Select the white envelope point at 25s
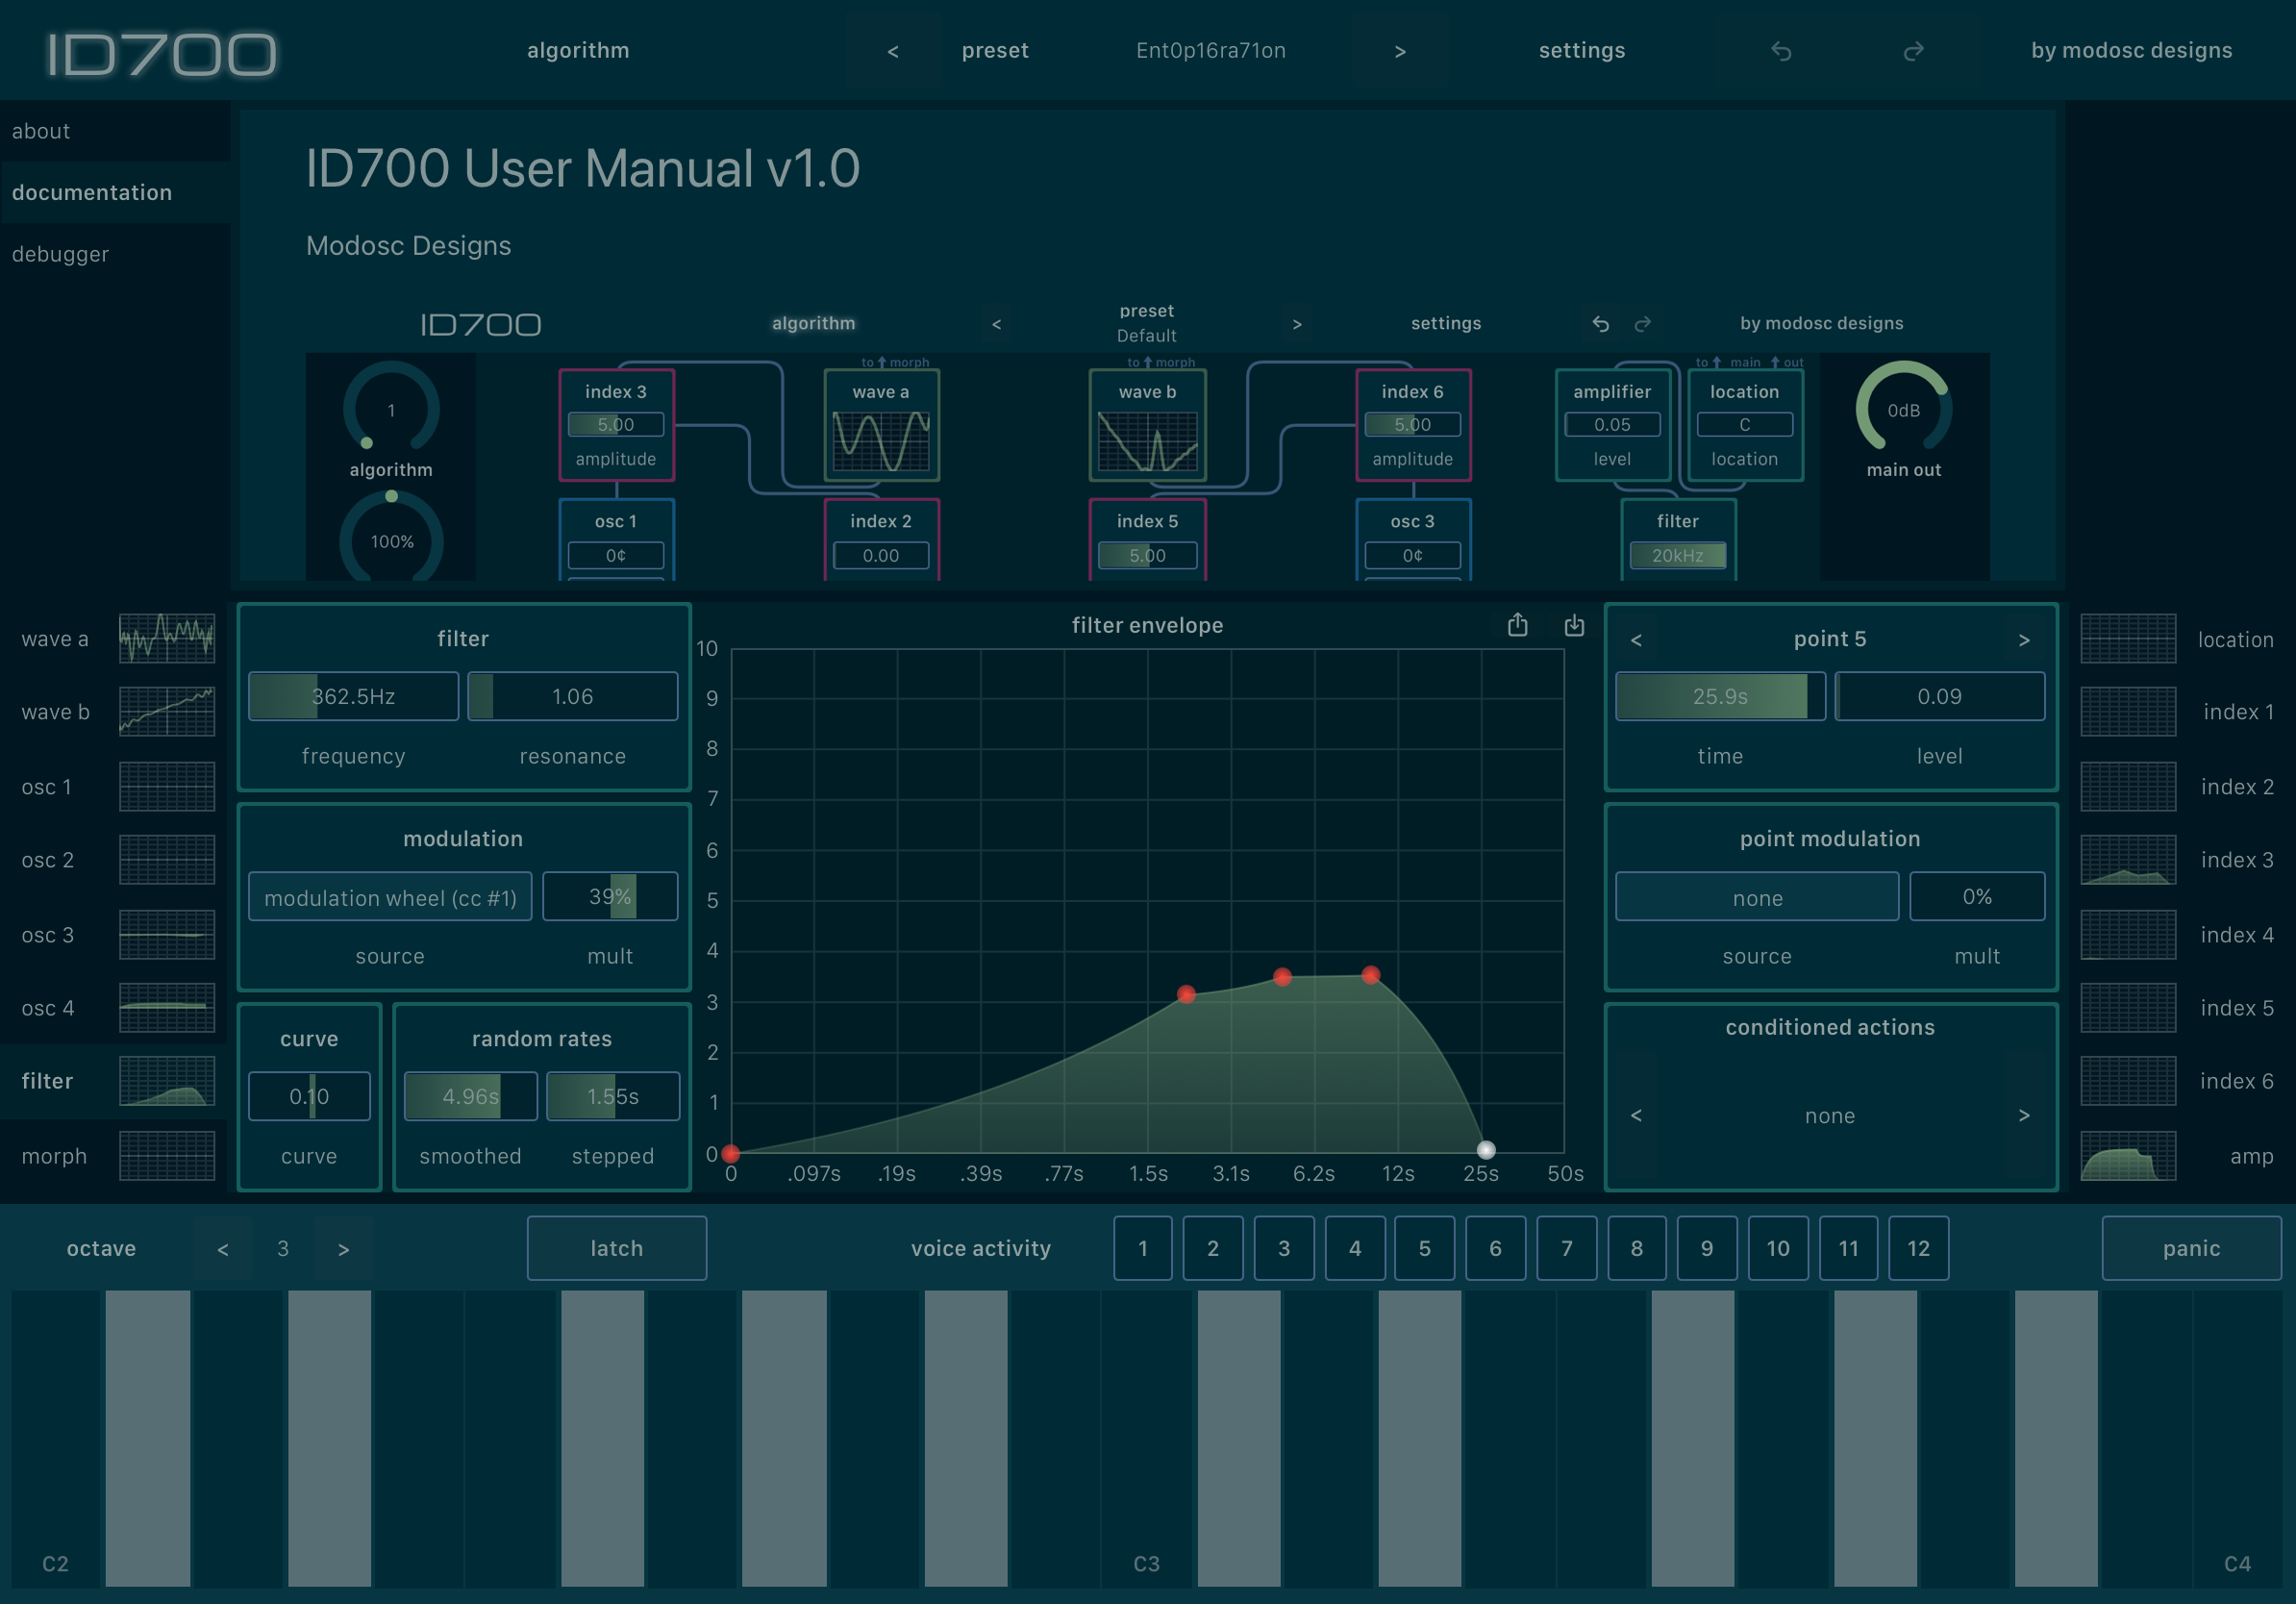The image size is (2296, 1604). 1486,1150
